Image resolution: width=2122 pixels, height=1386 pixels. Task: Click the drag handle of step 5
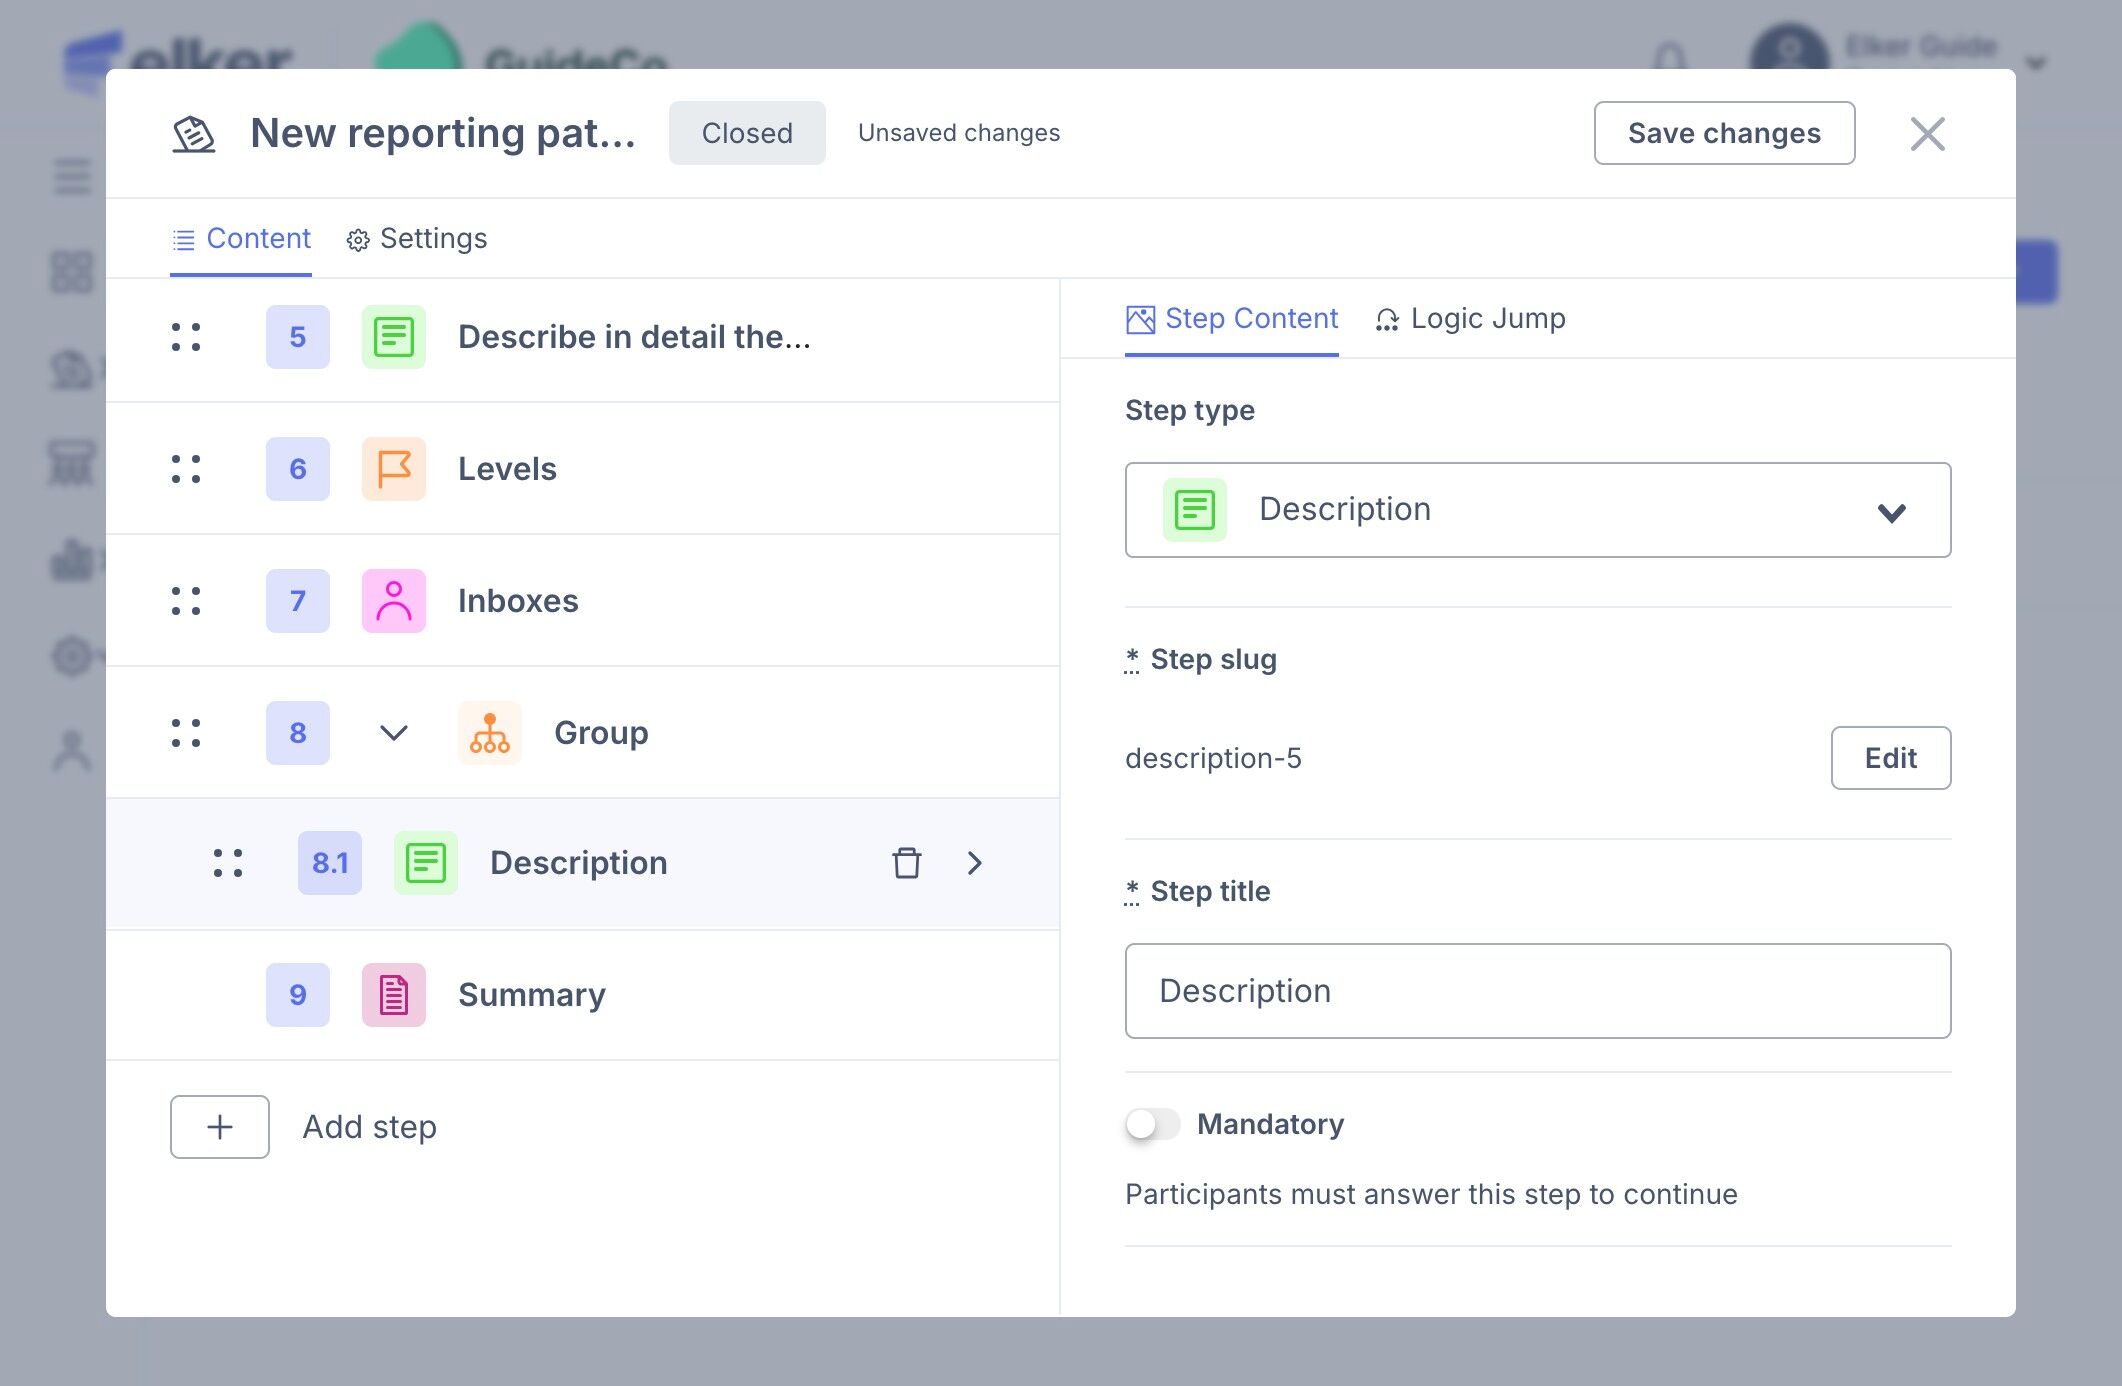coord(186,337)
